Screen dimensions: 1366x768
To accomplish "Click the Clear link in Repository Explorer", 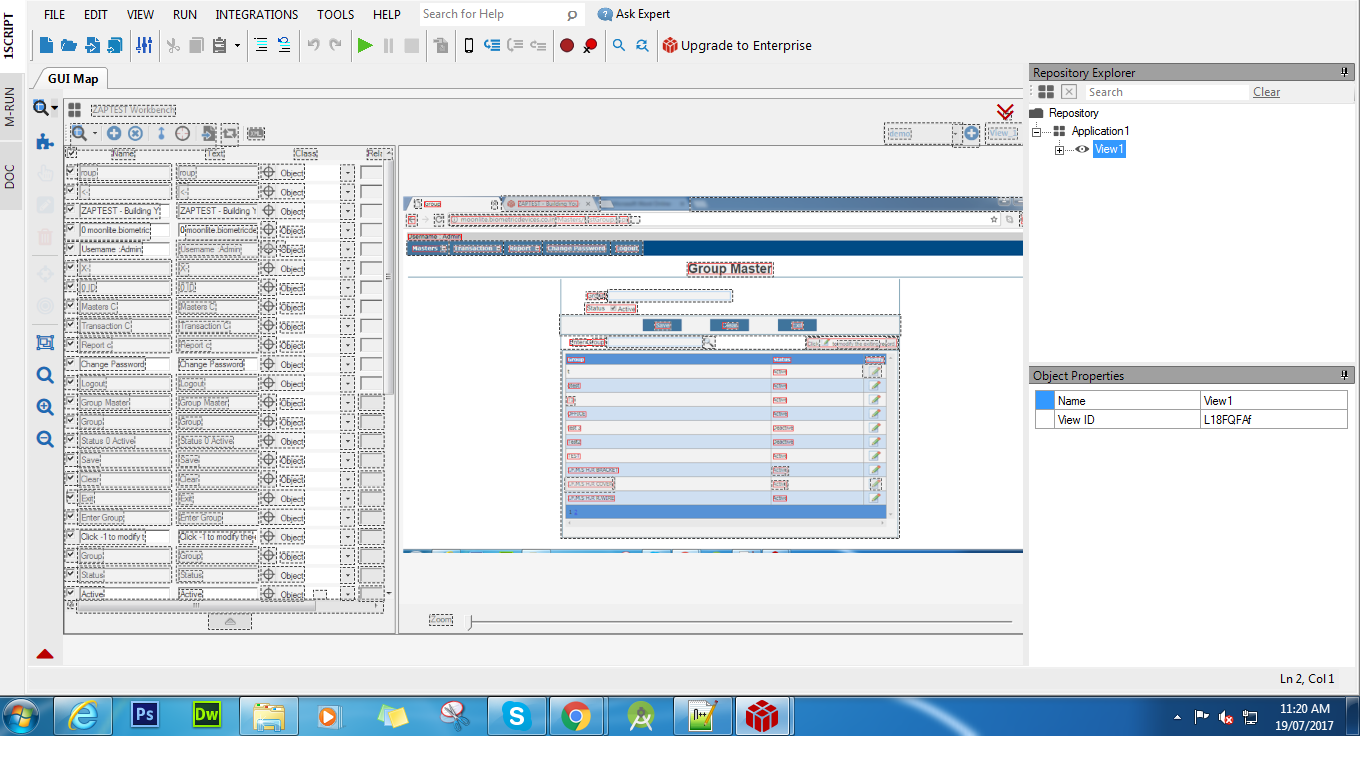I will coord(1266,91).
